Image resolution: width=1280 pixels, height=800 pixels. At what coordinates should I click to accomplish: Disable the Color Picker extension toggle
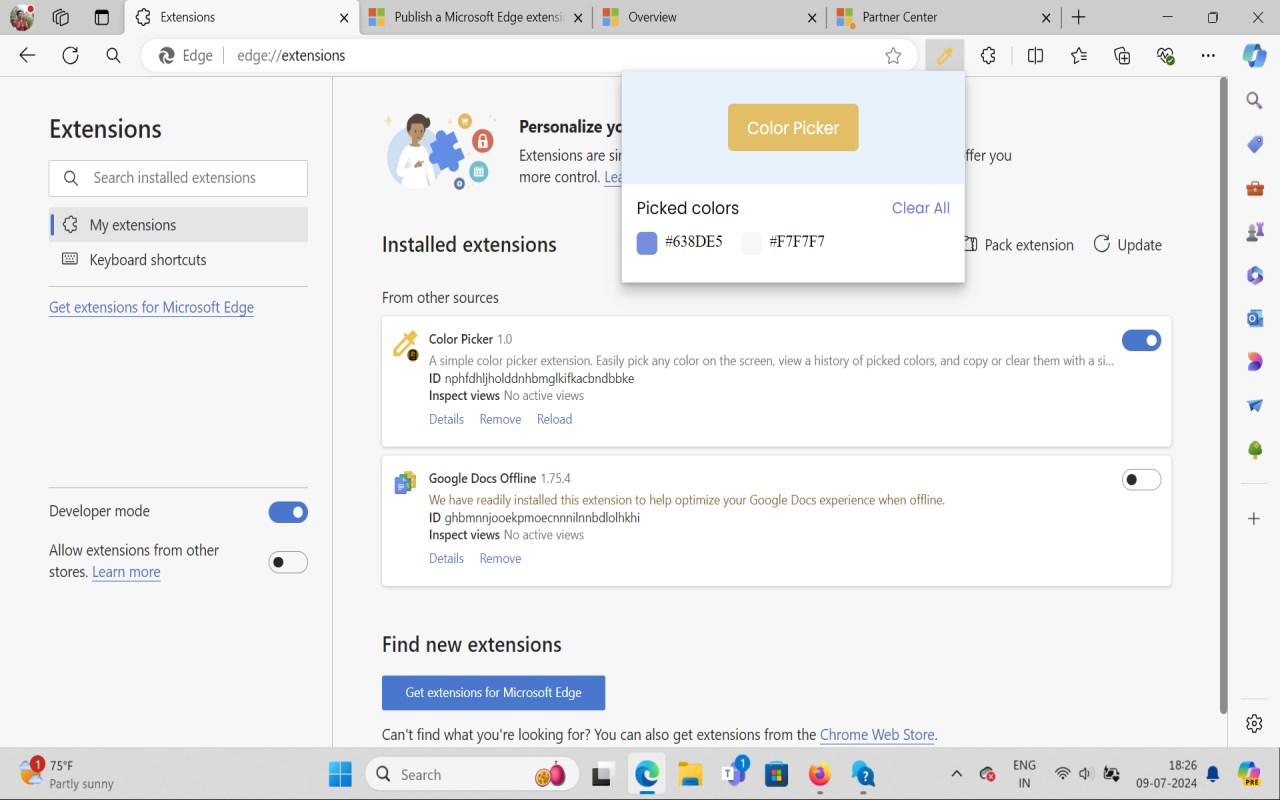(x=1141, y=341)
